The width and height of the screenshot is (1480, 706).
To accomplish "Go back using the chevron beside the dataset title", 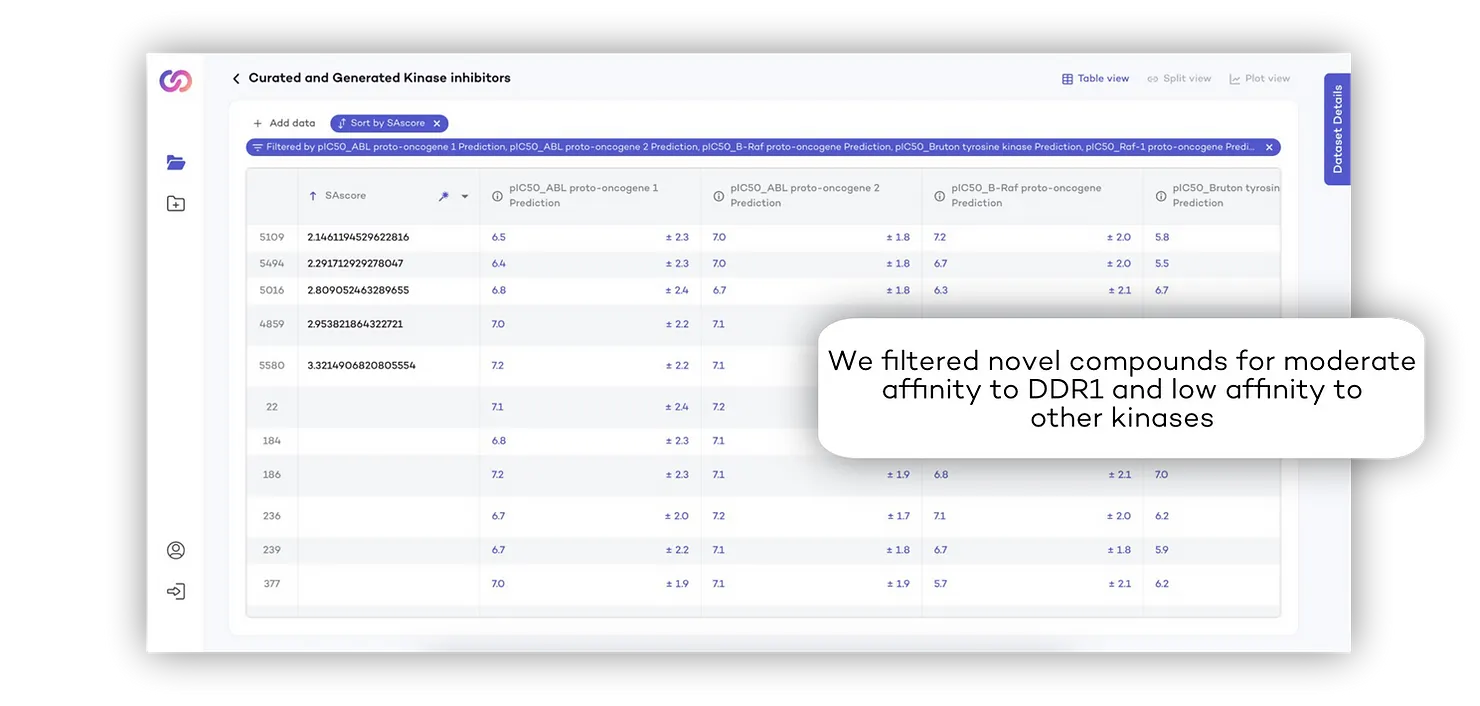I will 236,78.
